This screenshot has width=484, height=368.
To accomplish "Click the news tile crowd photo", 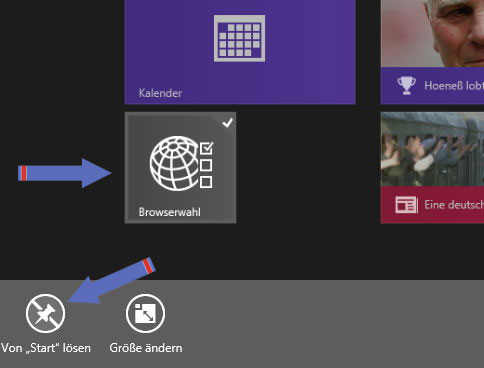I will (432, 149).
